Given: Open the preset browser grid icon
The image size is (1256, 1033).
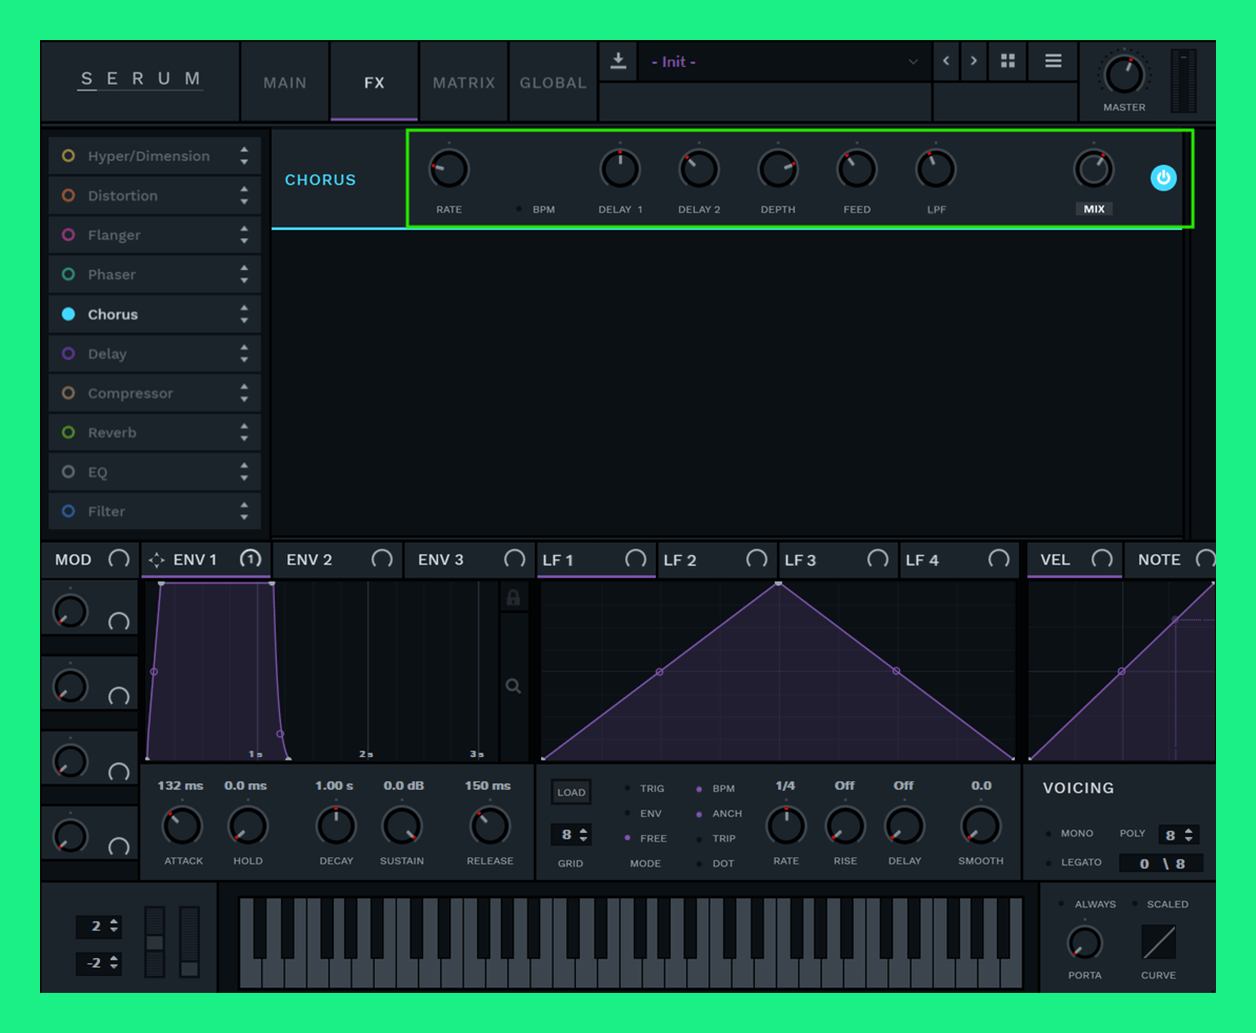Looking at the screenshot, I should [x=1008, y=61].
